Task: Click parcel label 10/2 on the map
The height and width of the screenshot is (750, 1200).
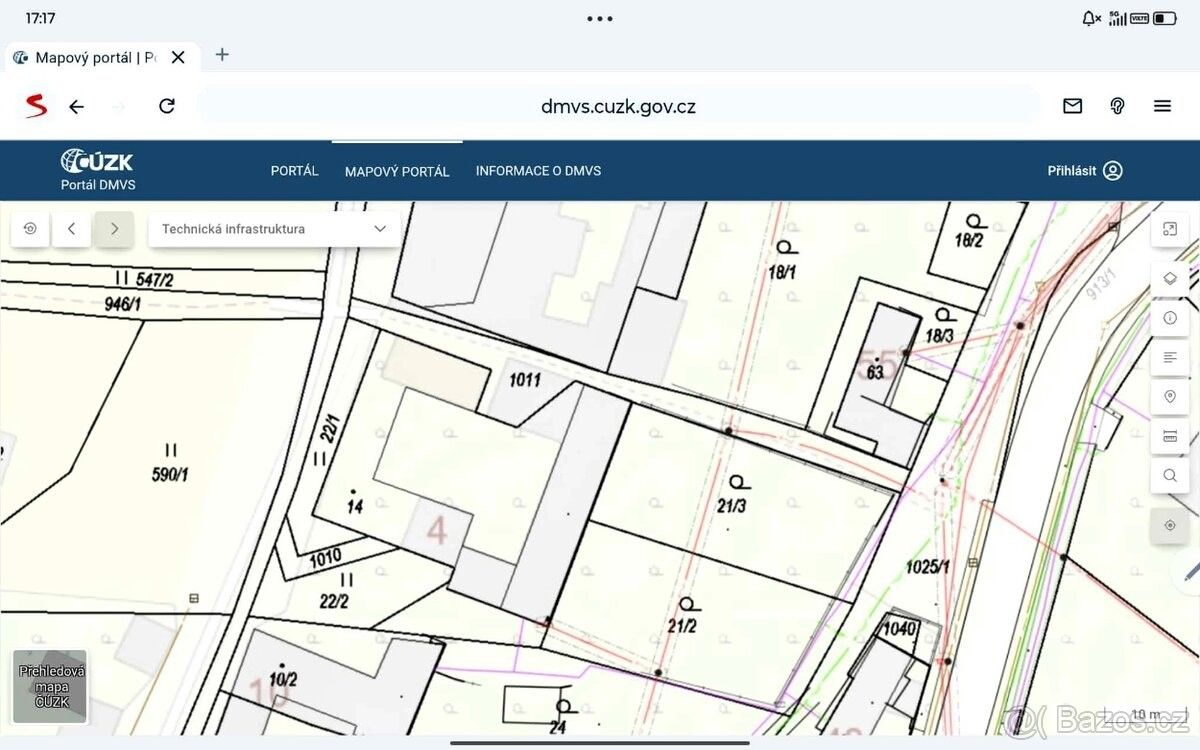Action: (x=283, y=681)
